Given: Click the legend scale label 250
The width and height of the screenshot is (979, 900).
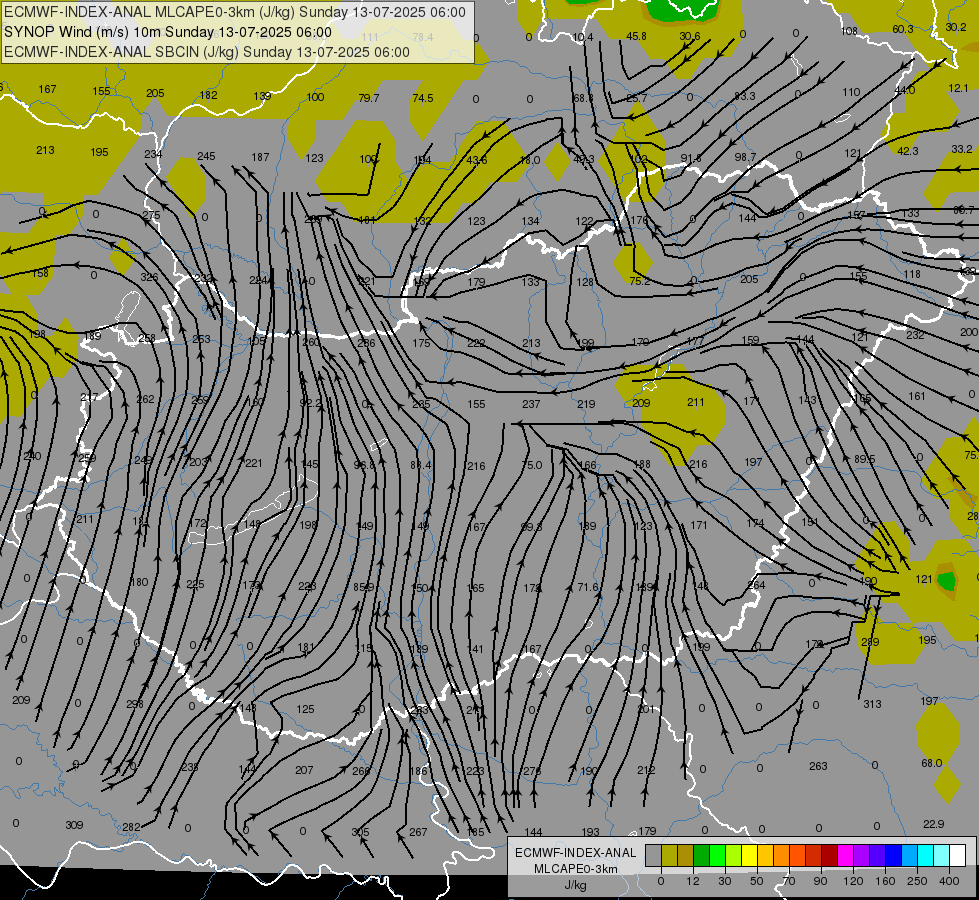Looking at the screenshot, I should [x=917, y=881].
